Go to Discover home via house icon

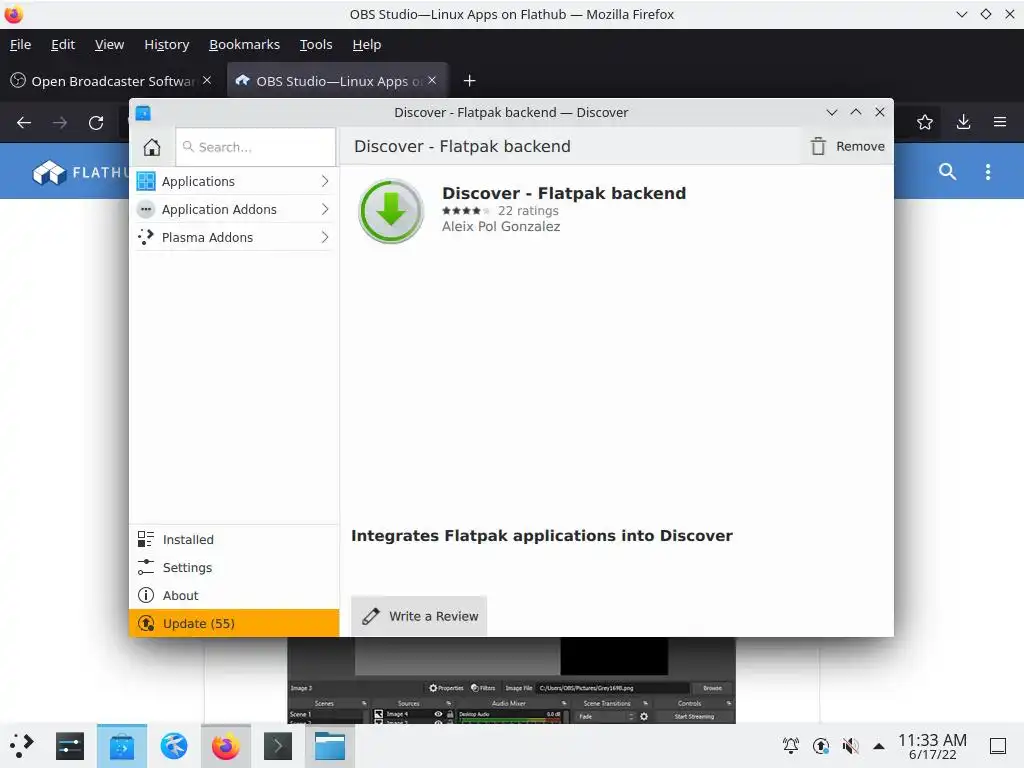click(x=152, y=147)
